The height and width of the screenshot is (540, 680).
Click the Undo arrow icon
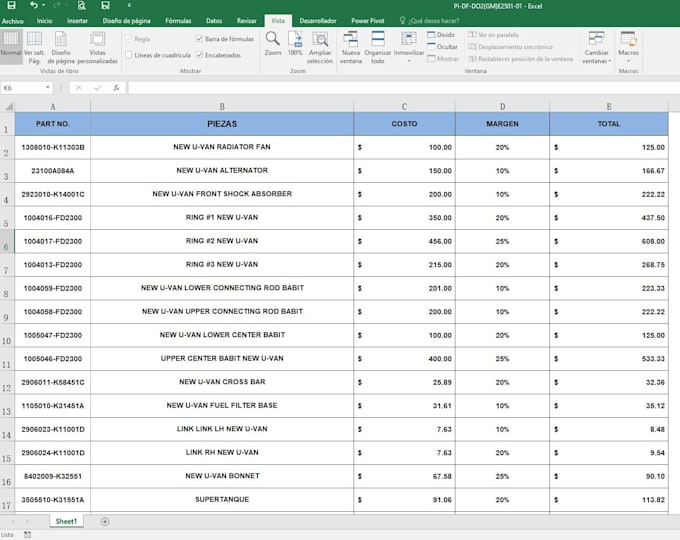[x=34, y=5]
